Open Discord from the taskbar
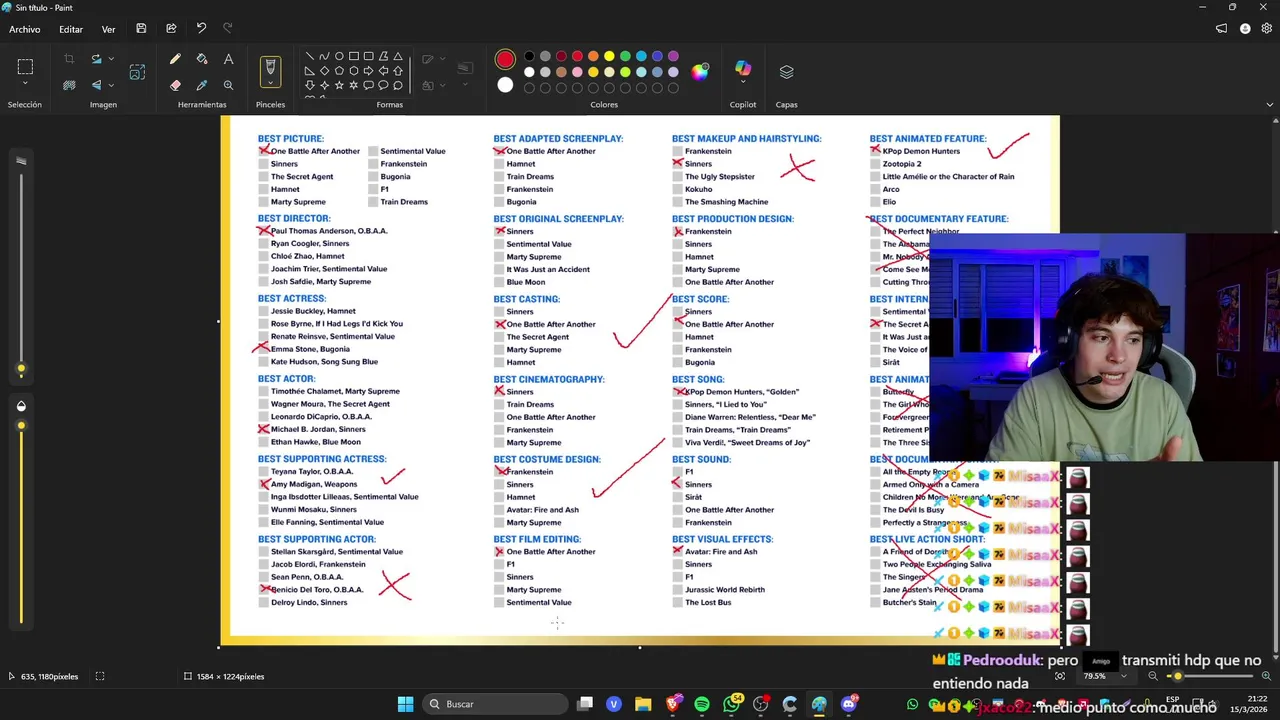 coord(849,704)
